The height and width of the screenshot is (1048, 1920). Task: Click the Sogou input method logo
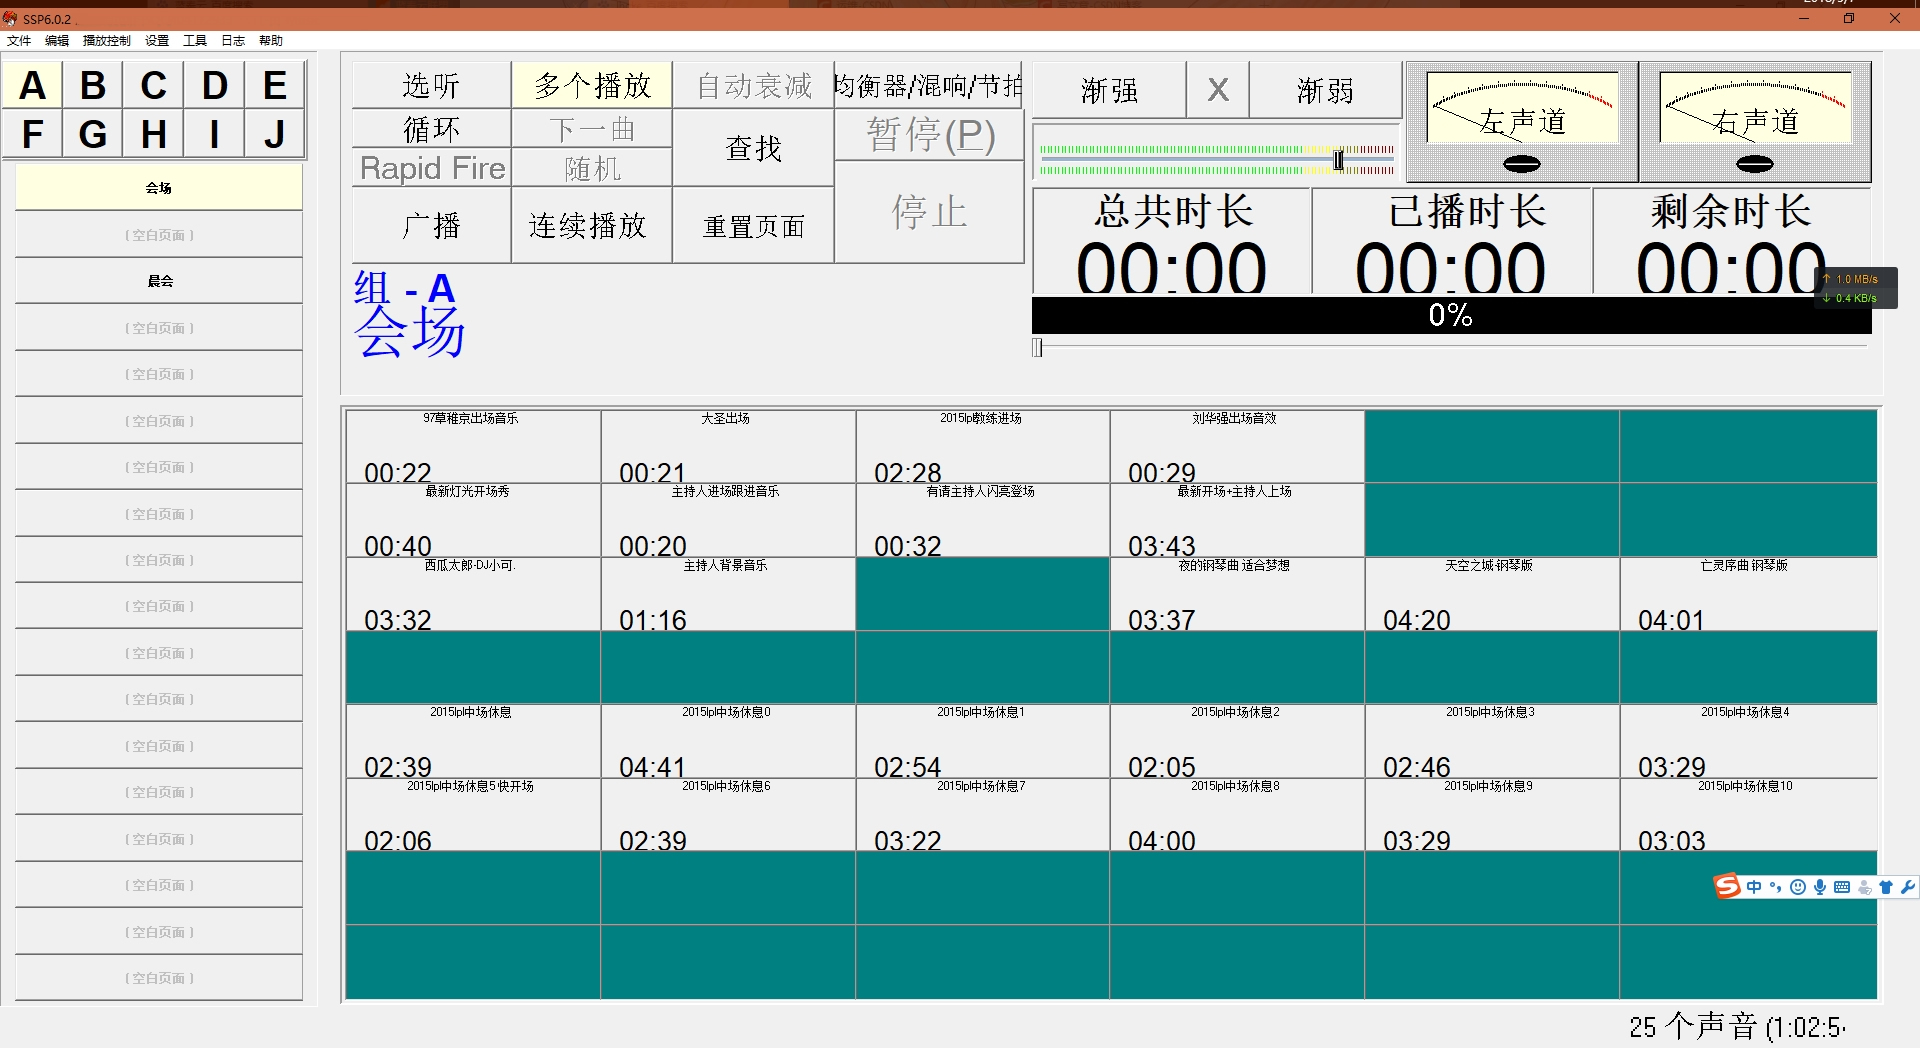[1726, 887]
